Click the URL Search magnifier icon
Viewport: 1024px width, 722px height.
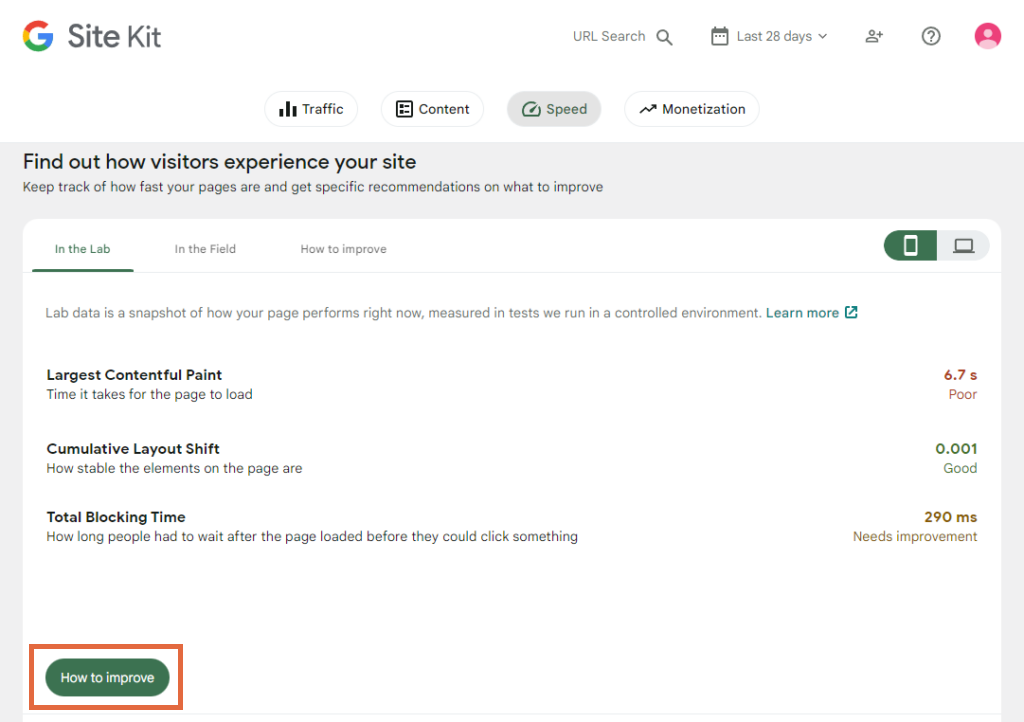click(664, 37)
